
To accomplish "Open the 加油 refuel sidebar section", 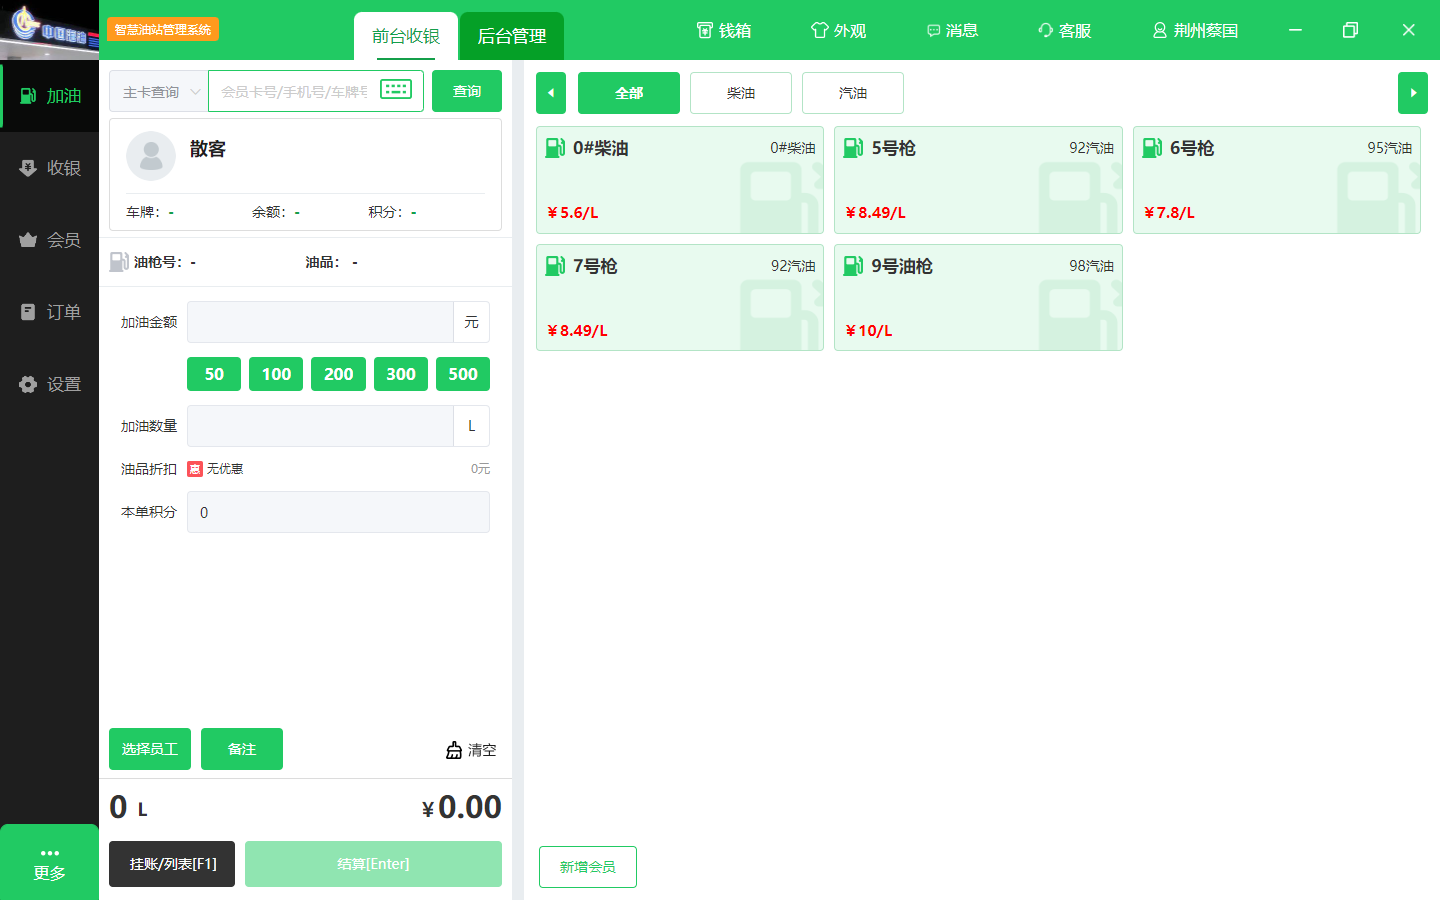I will (50, 96).
